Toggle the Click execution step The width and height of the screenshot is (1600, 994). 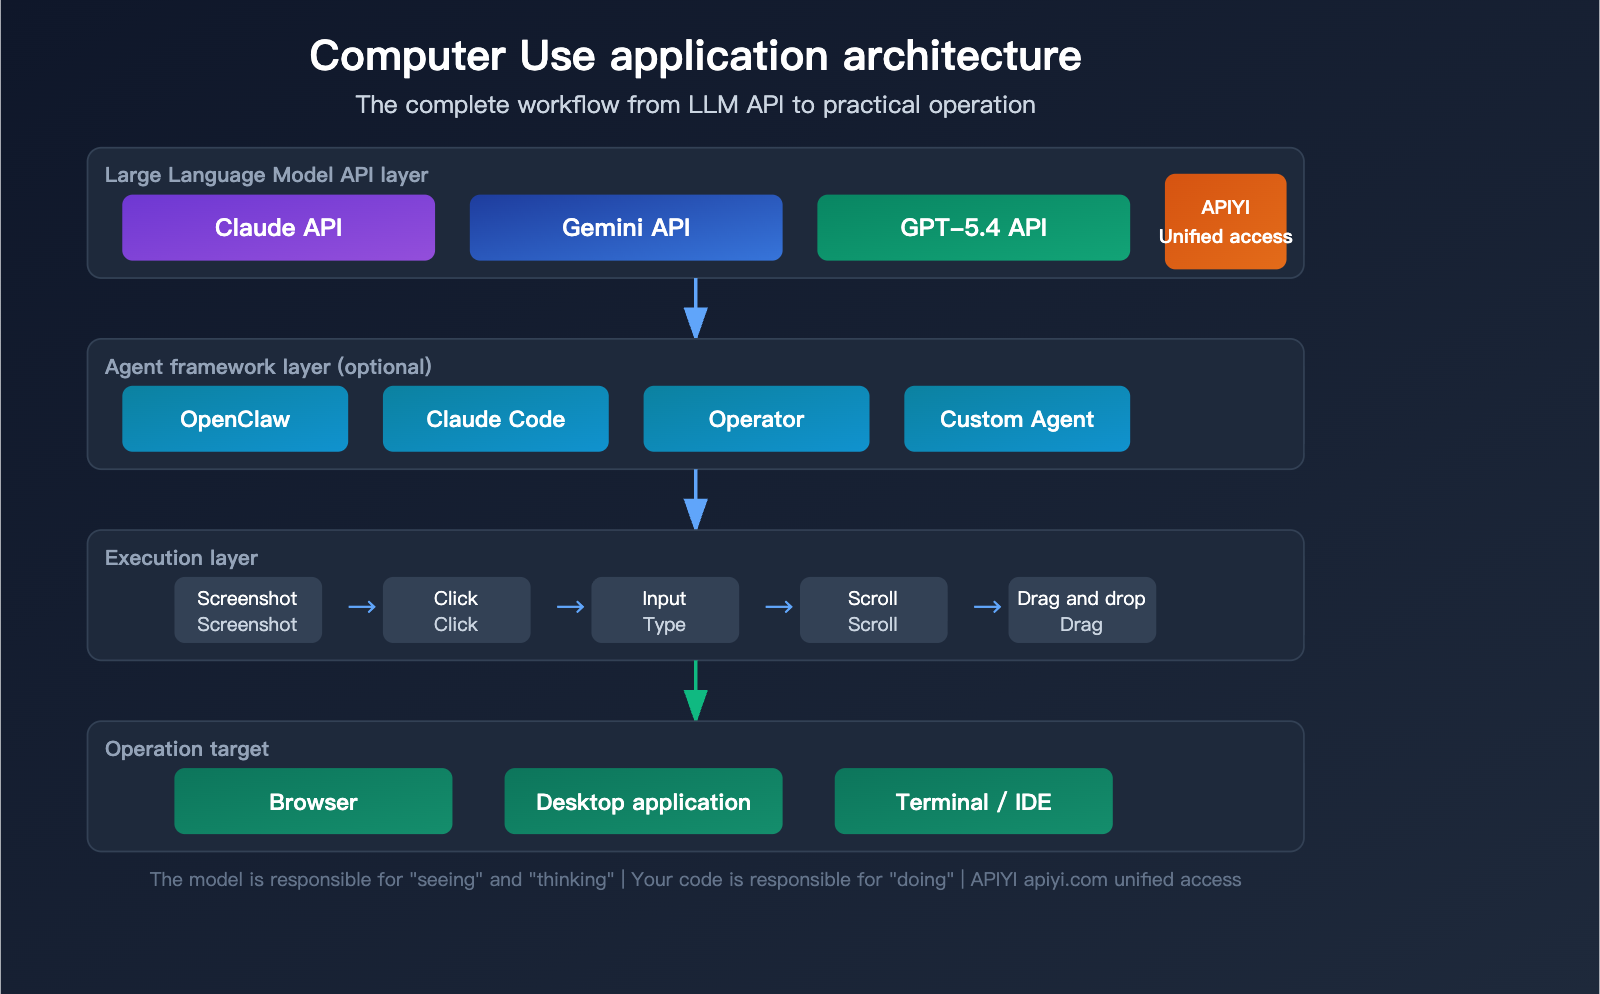pyautogui.click(x=456, y=609)
